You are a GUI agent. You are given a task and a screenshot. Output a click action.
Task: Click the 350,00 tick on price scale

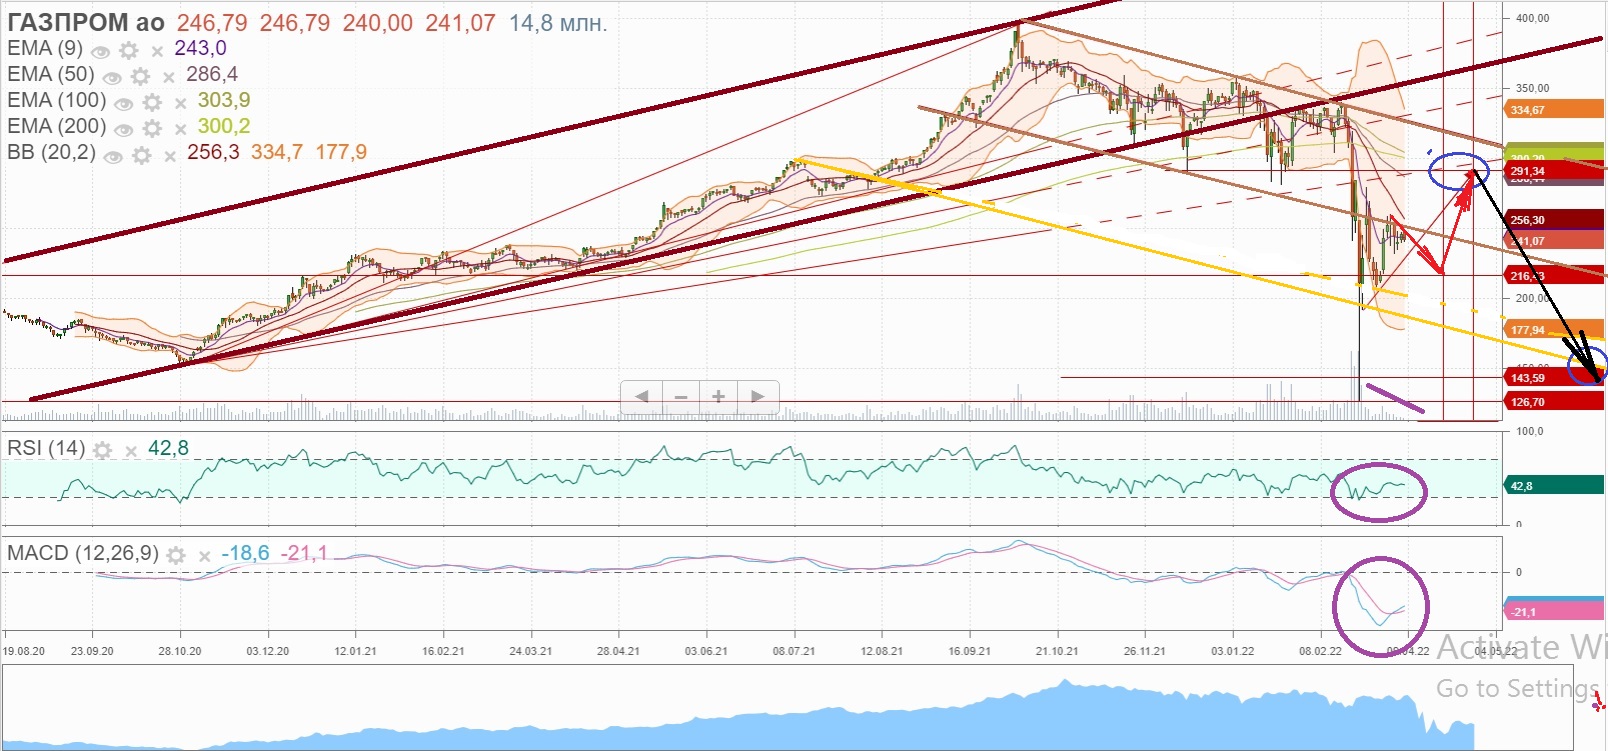(1532, 88)
